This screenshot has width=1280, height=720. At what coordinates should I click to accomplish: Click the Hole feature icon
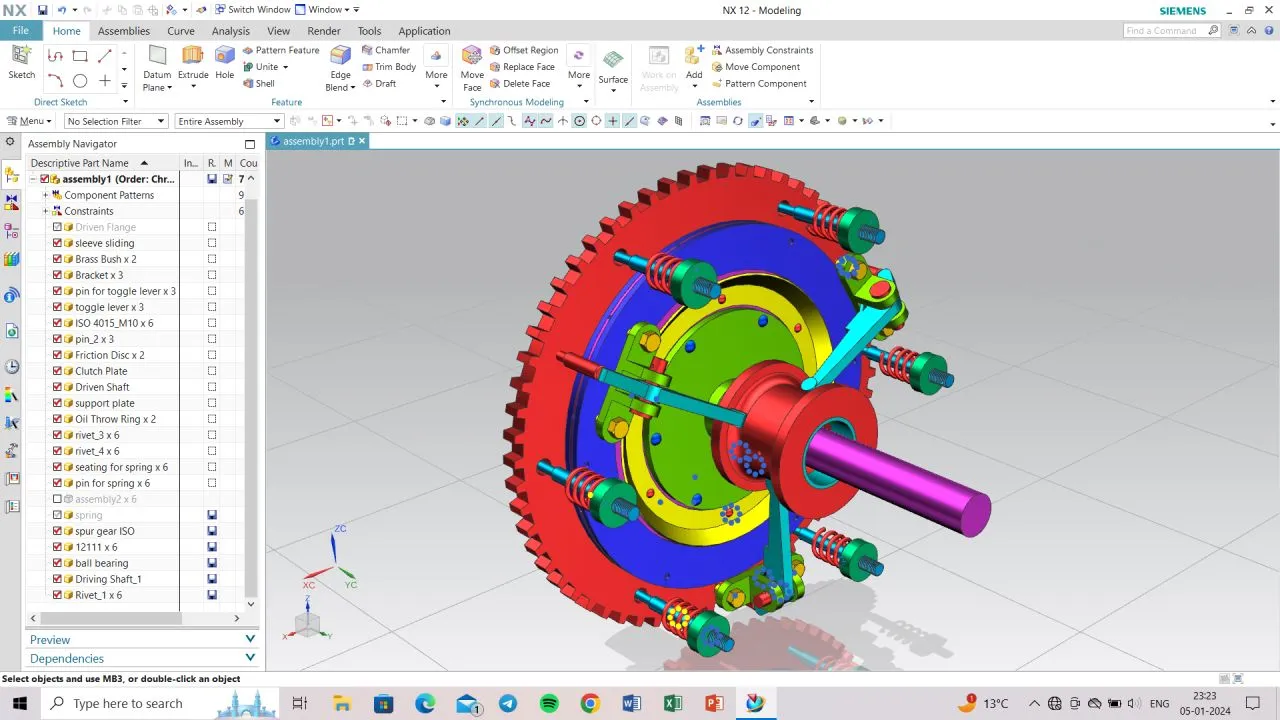[x=225, y=55]
